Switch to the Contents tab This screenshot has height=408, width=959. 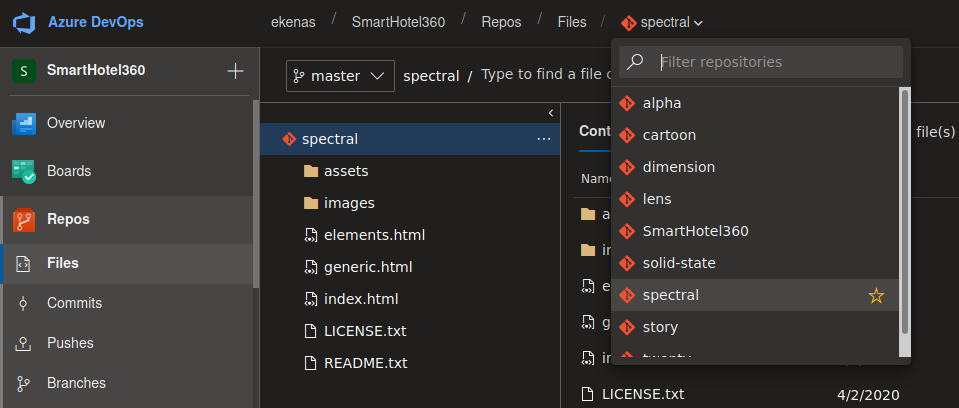click(594, 132)
